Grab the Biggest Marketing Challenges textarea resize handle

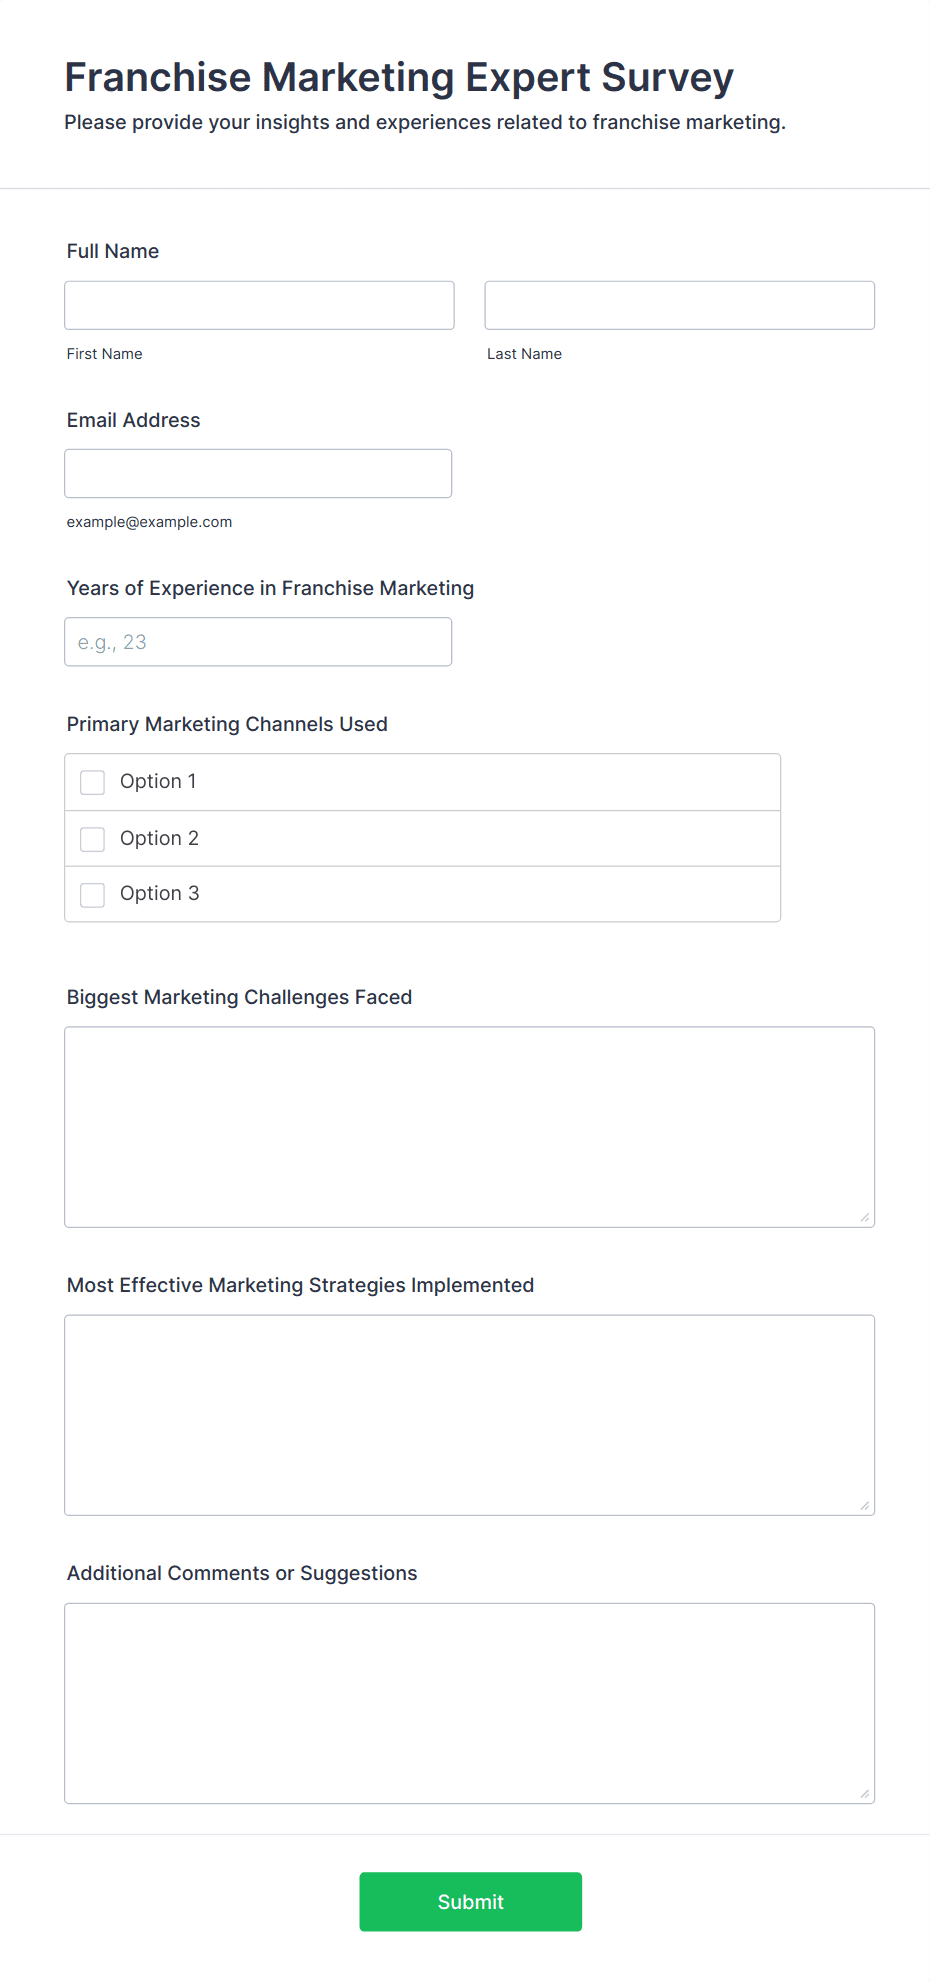(x=865, y=1217)
